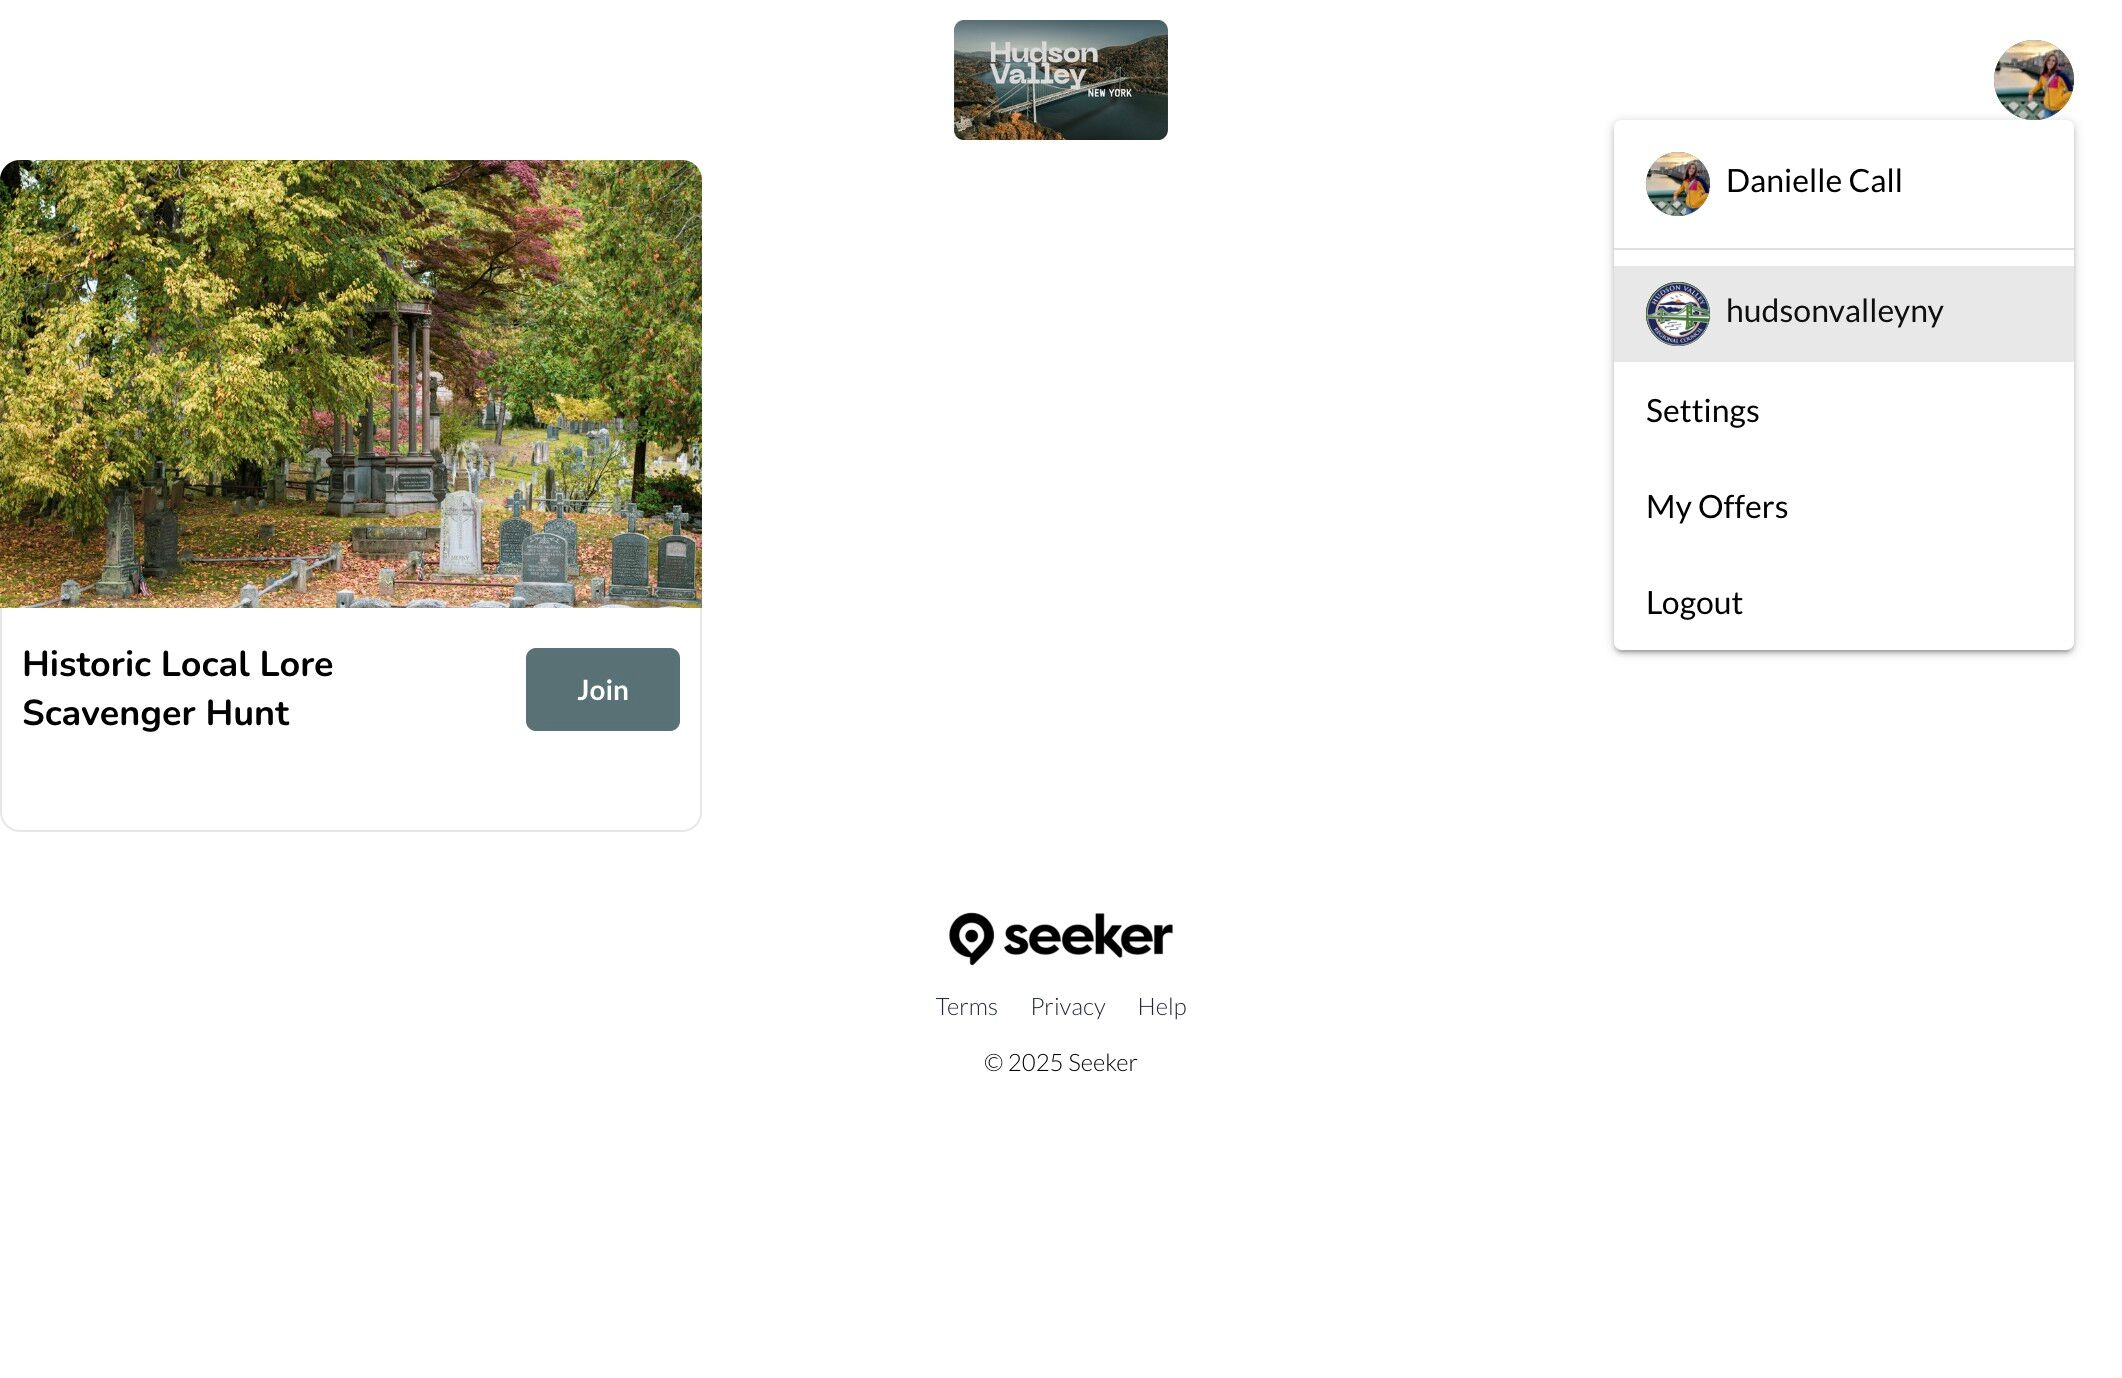Screen dimensions: 2122x1378
Task: Open the Hudson Valley New York logo
Action: point(1060,80)
